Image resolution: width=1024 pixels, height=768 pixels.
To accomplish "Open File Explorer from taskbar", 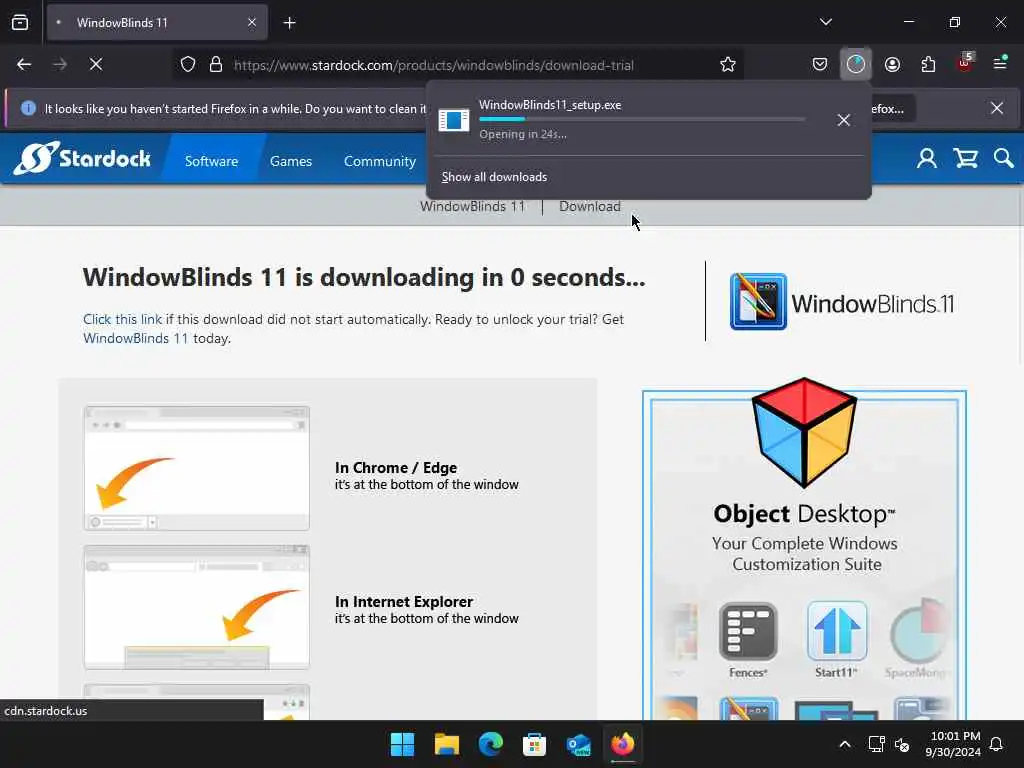I will [447, 744].
